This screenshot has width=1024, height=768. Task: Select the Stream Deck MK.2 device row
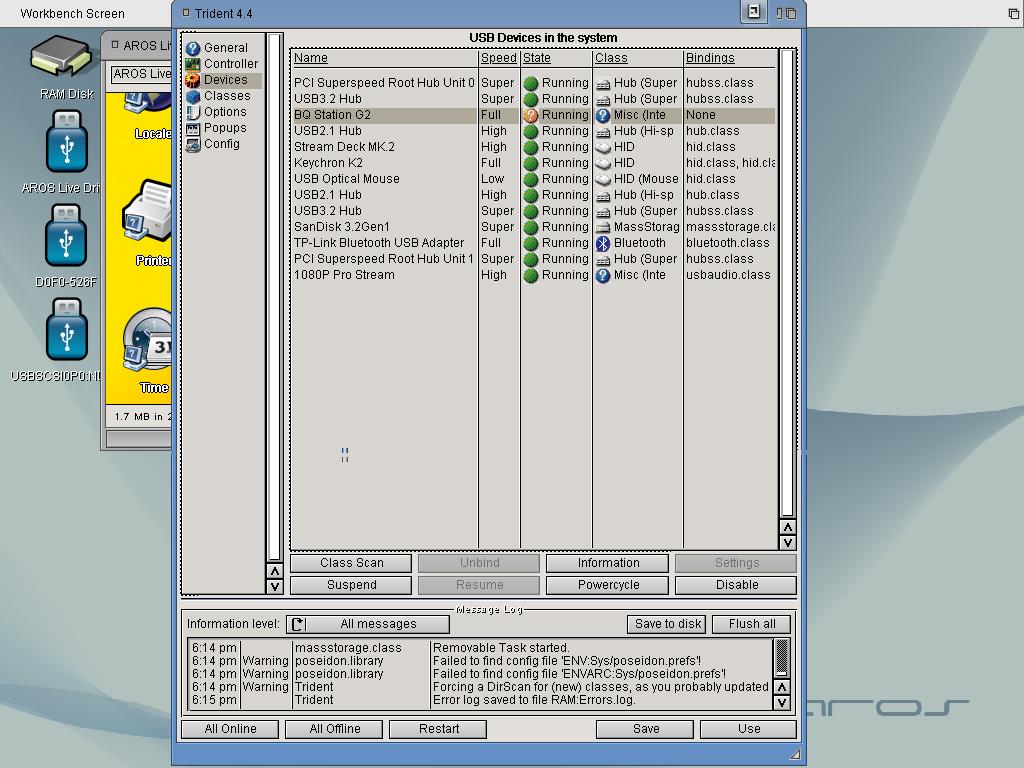(533, 147)
